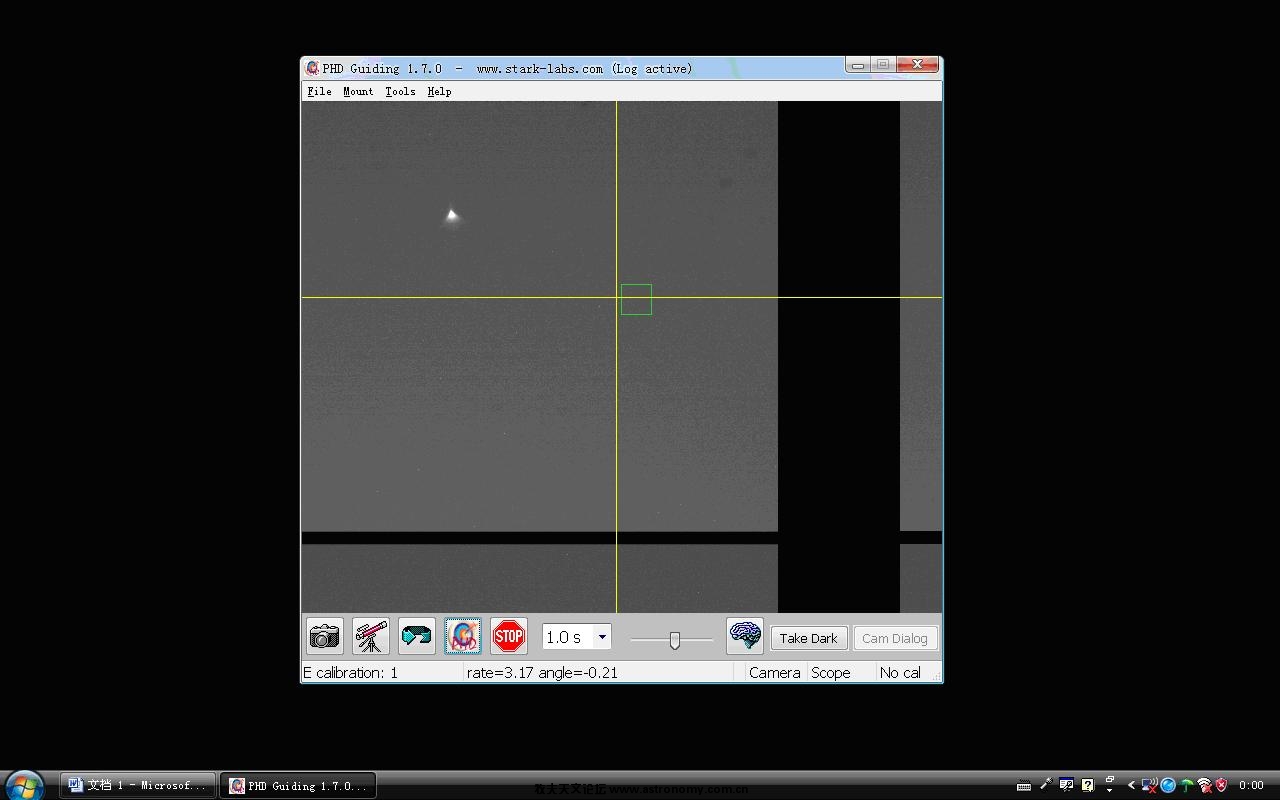This screenshot has width=1280, height=800.
Task: Close the PHD Guiding window
Action: pyautogui.click(x=917, y=65)
